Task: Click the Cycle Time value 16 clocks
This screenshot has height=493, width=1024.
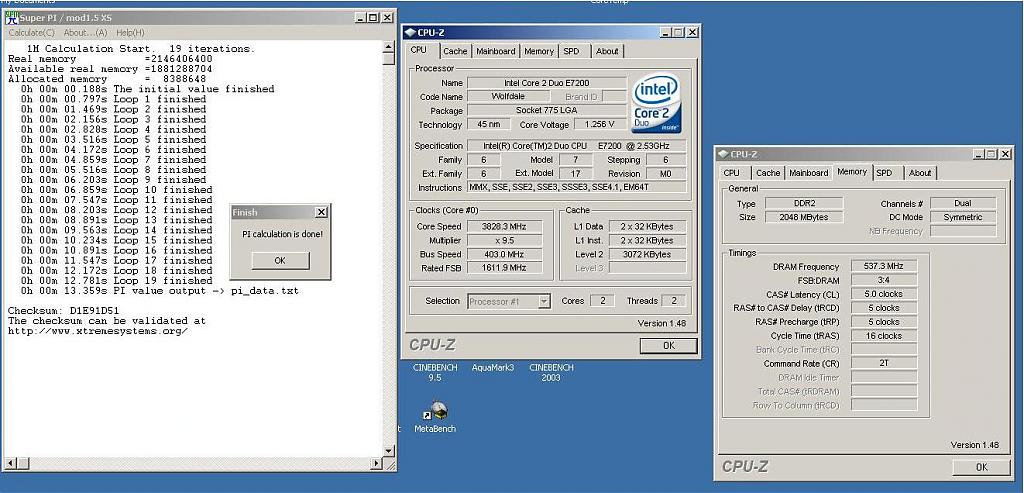Action: click(884, 336)
